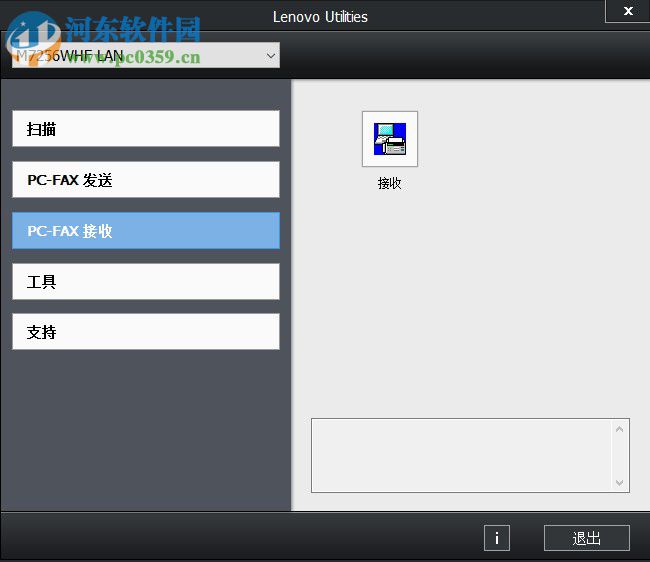Image resolution: width=650 pixels, height=562 pixels.
Task: Open the 接收 fax receive icon
Action: [390, 139]
